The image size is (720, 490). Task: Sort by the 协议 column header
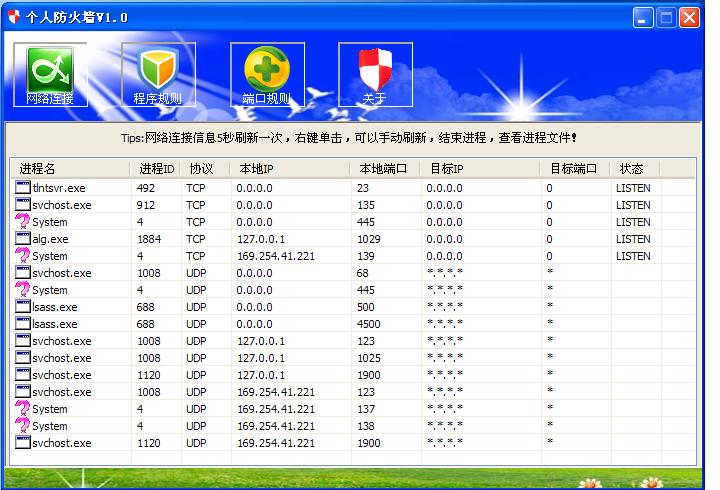[205, 169]
